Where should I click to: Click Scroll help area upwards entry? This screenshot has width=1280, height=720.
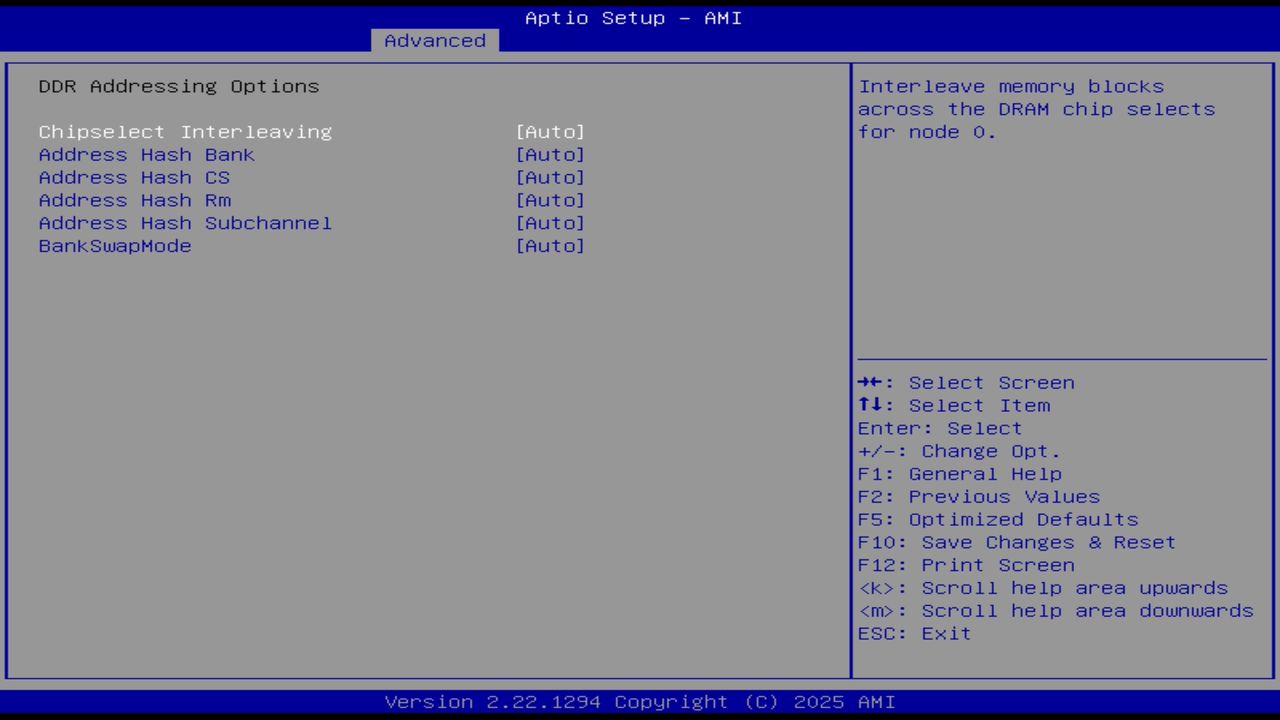pyautogui.click(x=1043, y=587)
